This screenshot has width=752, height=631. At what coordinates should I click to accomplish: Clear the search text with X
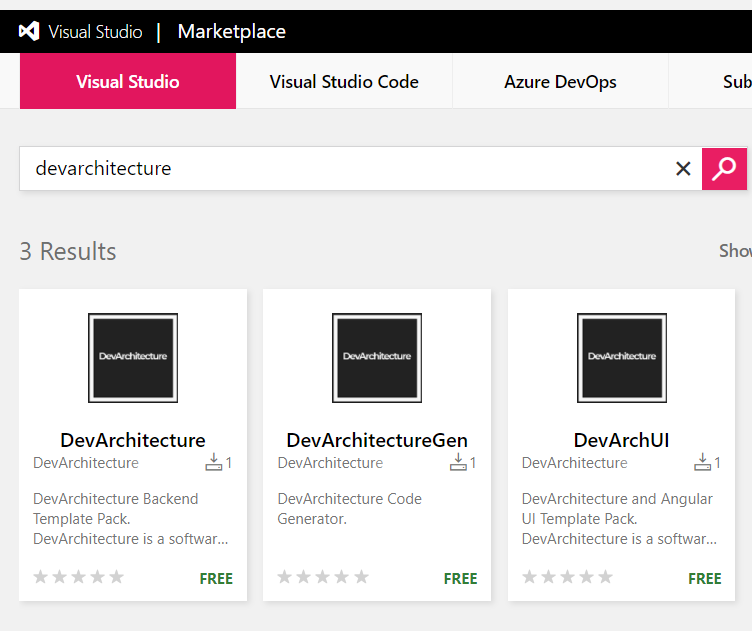pos(683,168)
